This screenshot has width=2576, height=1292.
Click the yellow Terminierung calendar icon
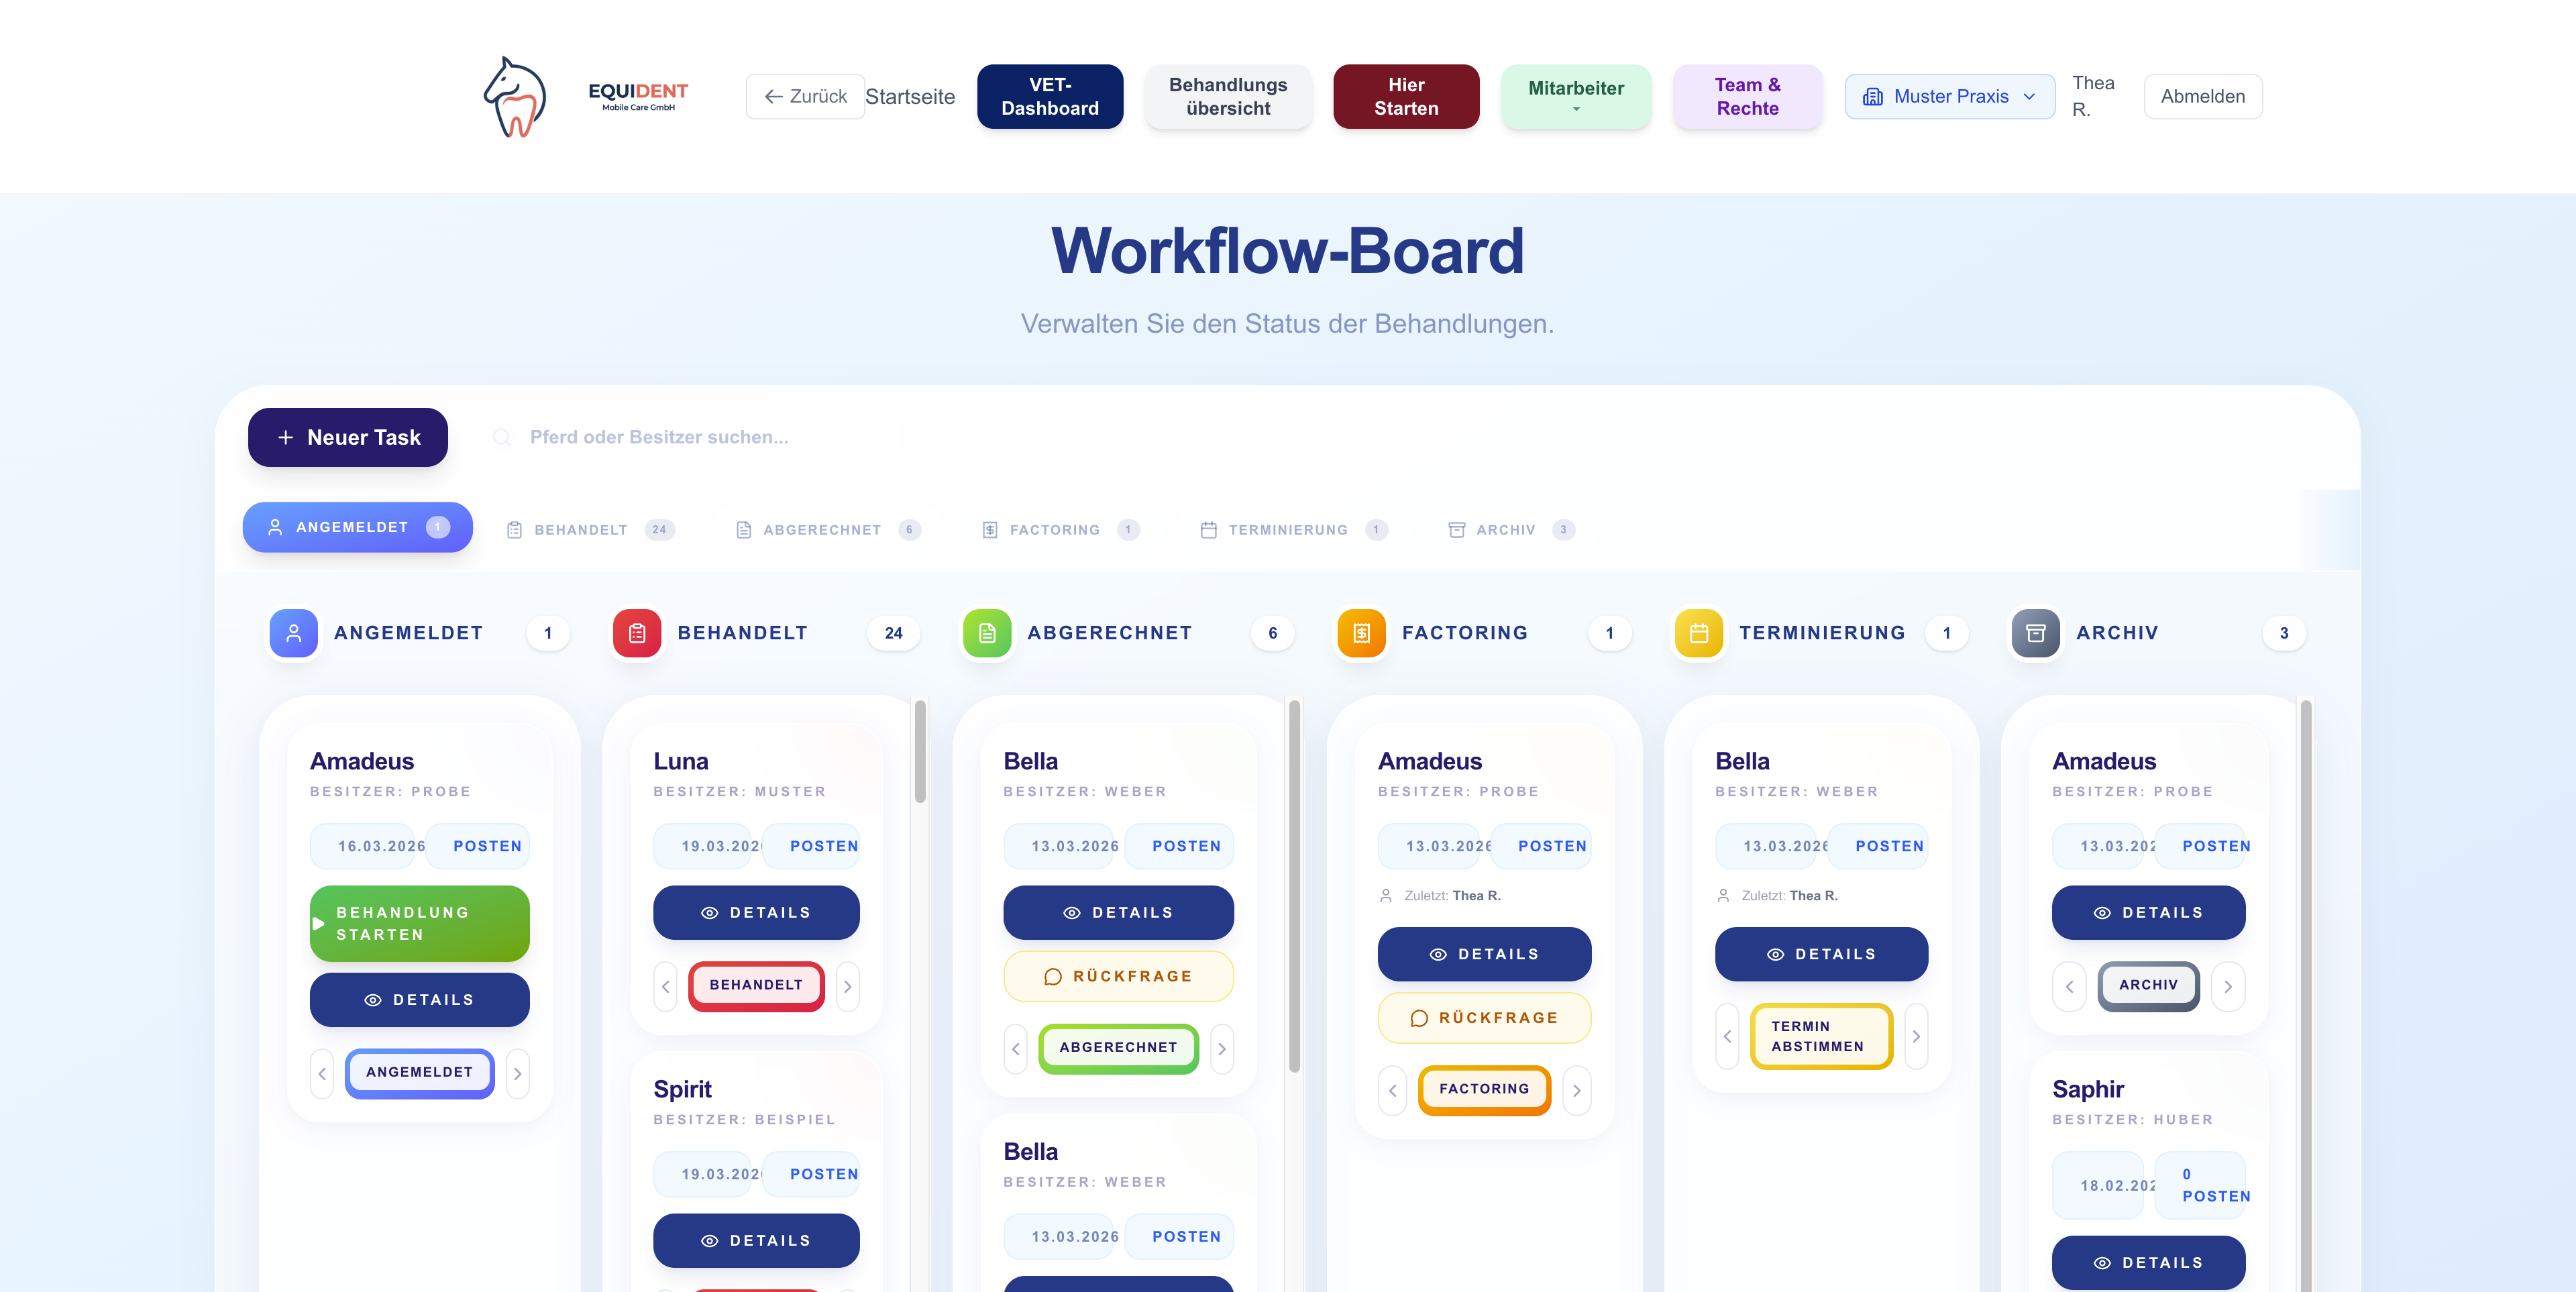[x=1698, y=633]
